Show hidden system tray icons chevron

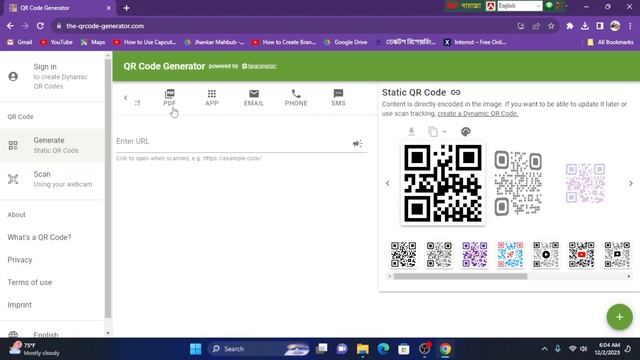(x=544, y=349)
